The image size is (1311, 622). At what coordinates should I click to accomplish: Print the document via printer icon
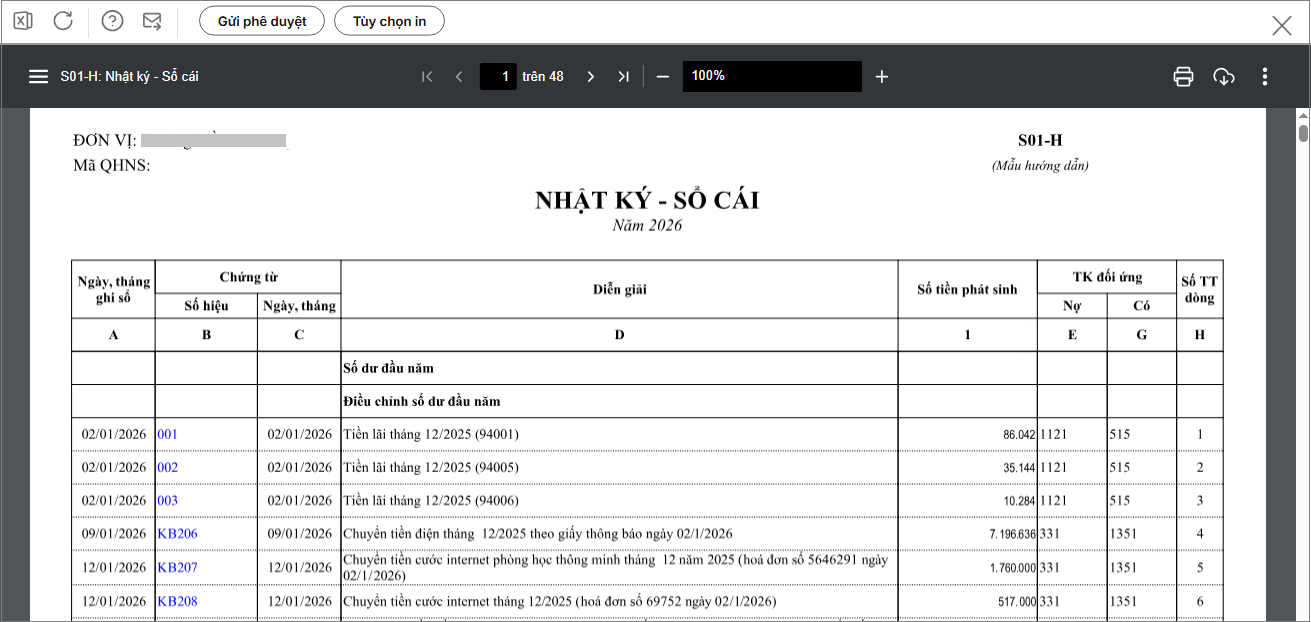1183,76
